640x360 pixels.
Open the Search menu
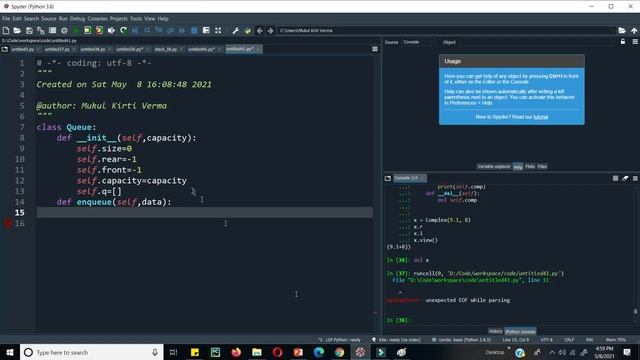[31, 19]
